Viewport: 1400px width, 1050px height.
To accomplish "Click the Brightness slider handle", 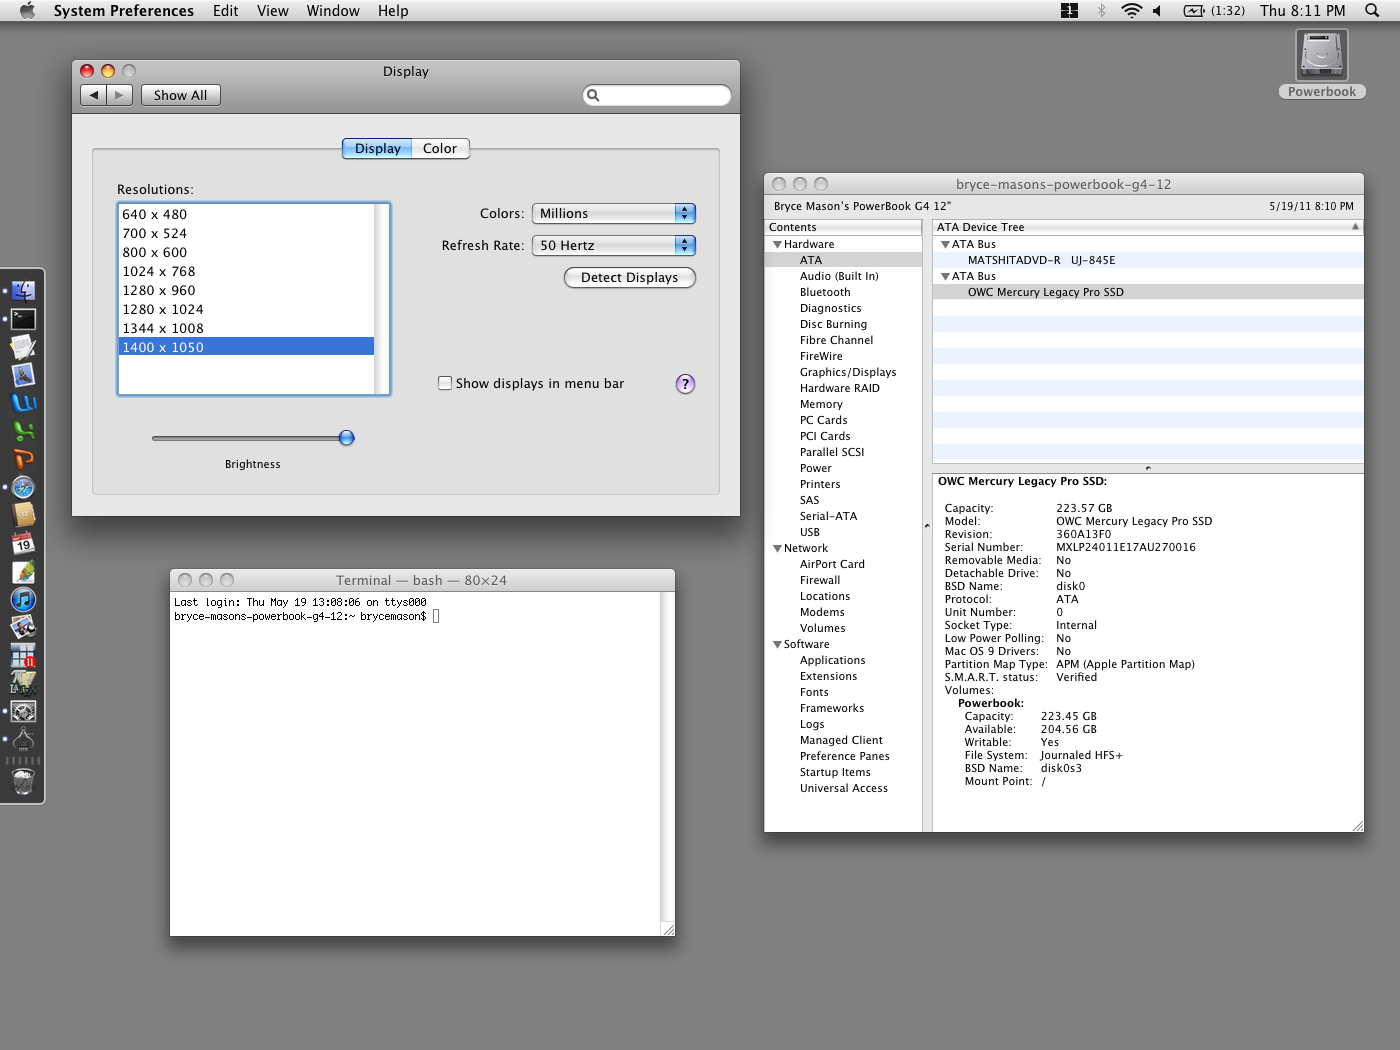I will (347, 438).
